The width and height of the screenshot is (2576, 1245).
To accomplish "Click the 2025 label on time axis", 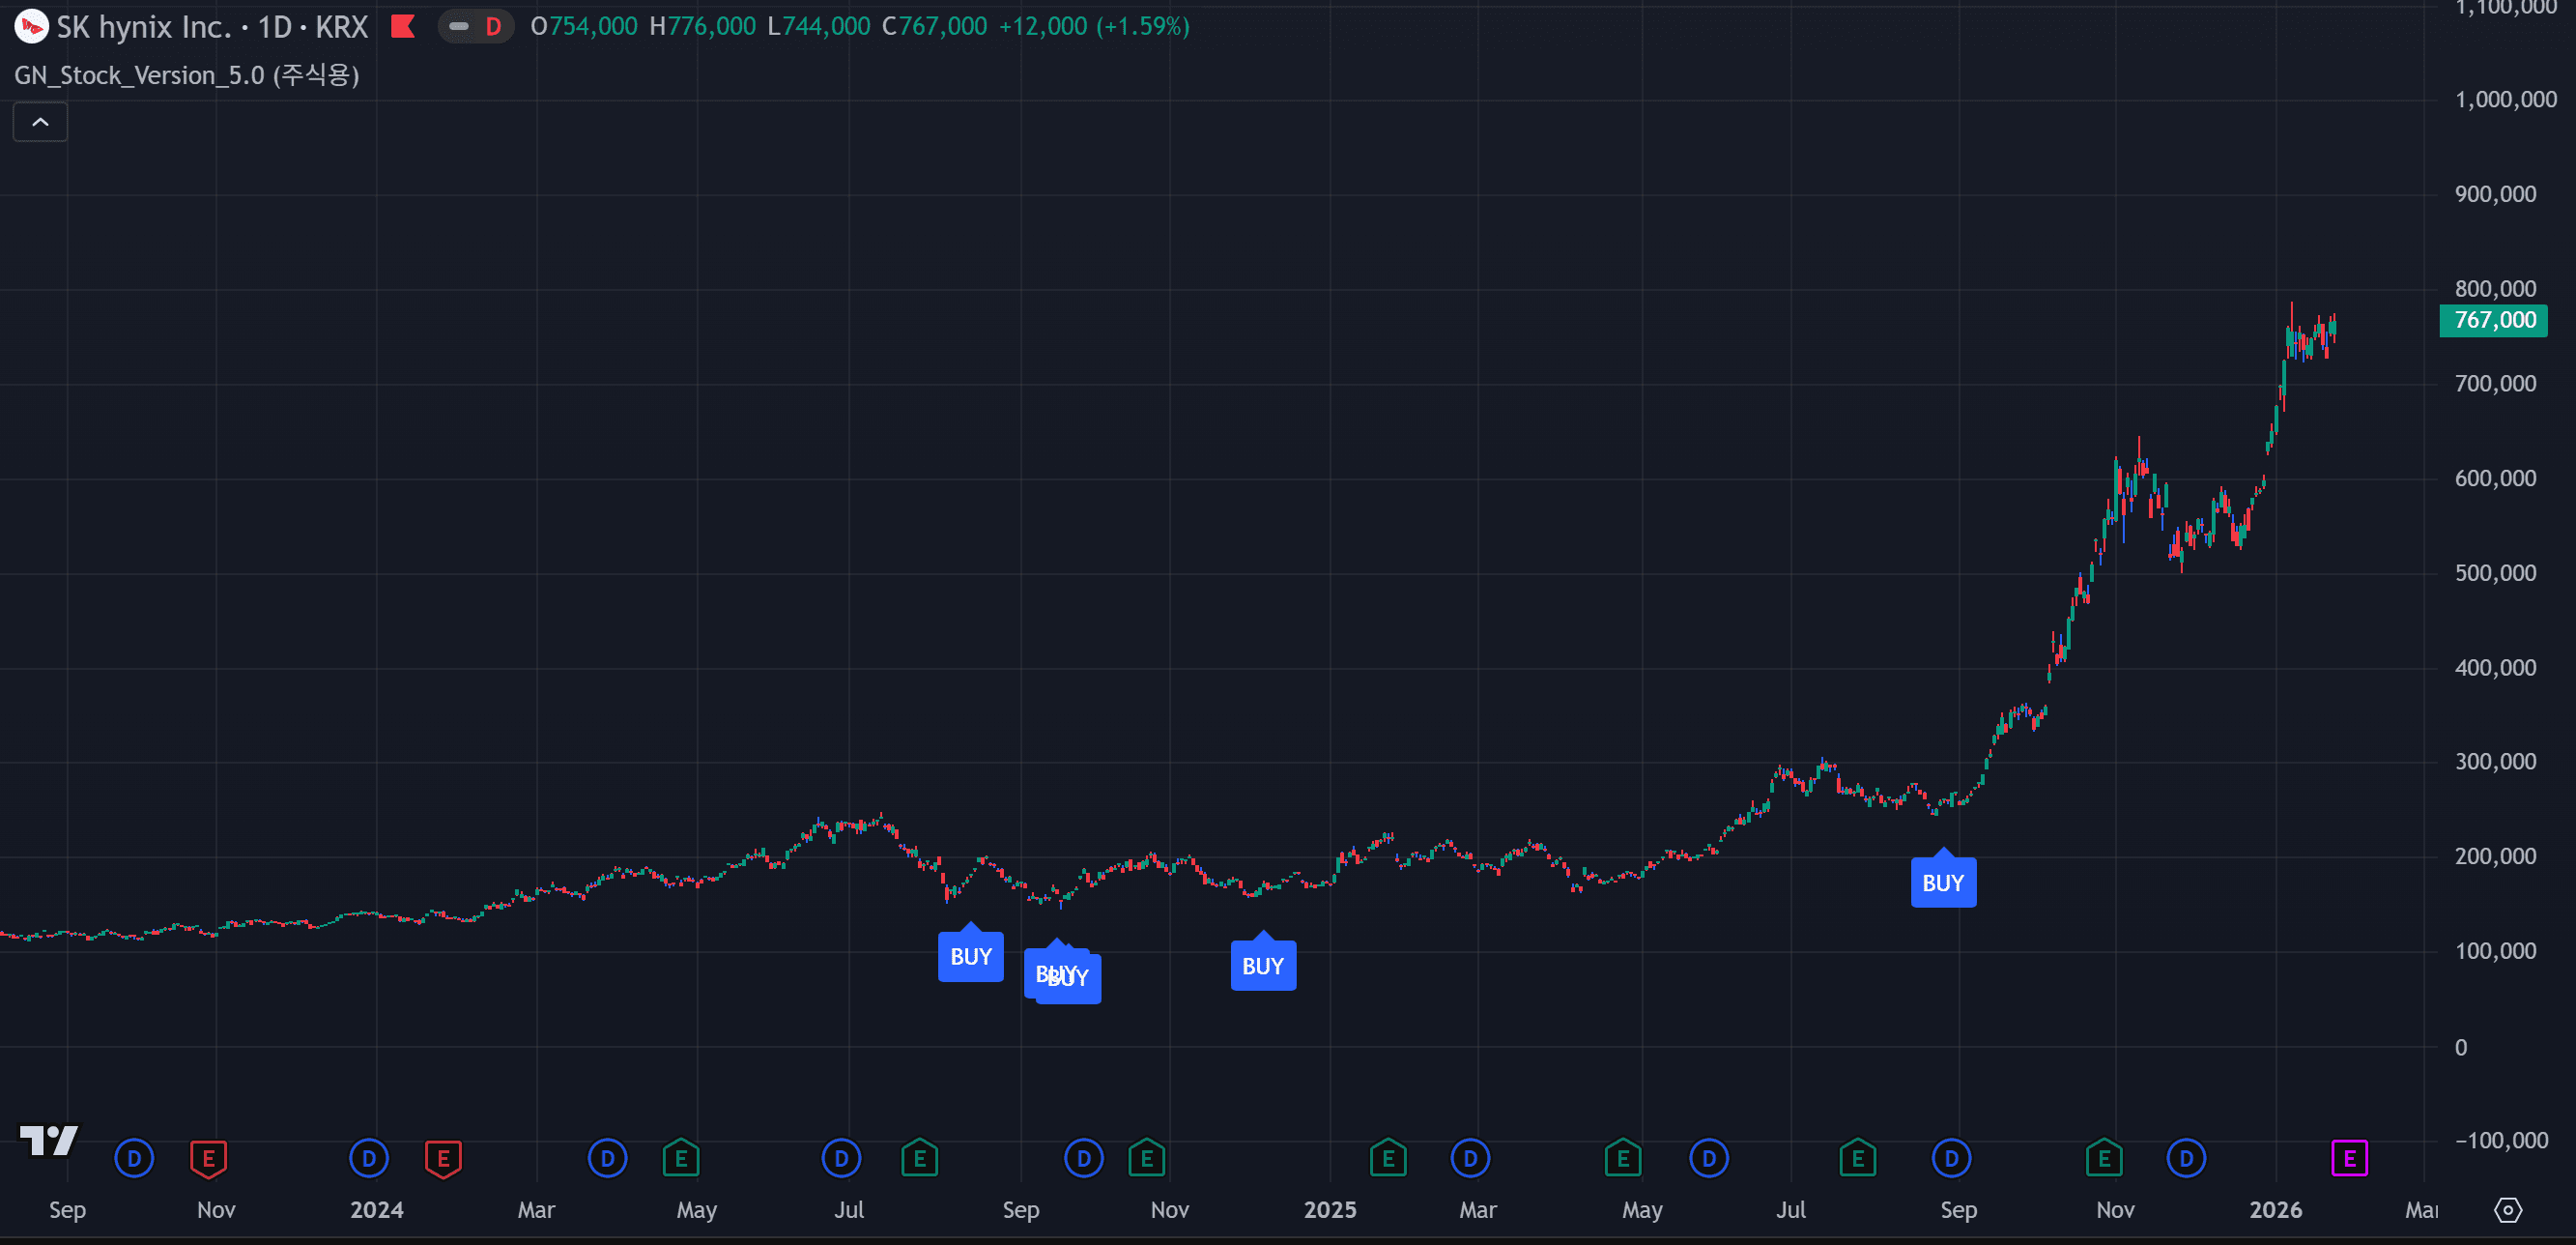I will [x=1329, y=1210].
